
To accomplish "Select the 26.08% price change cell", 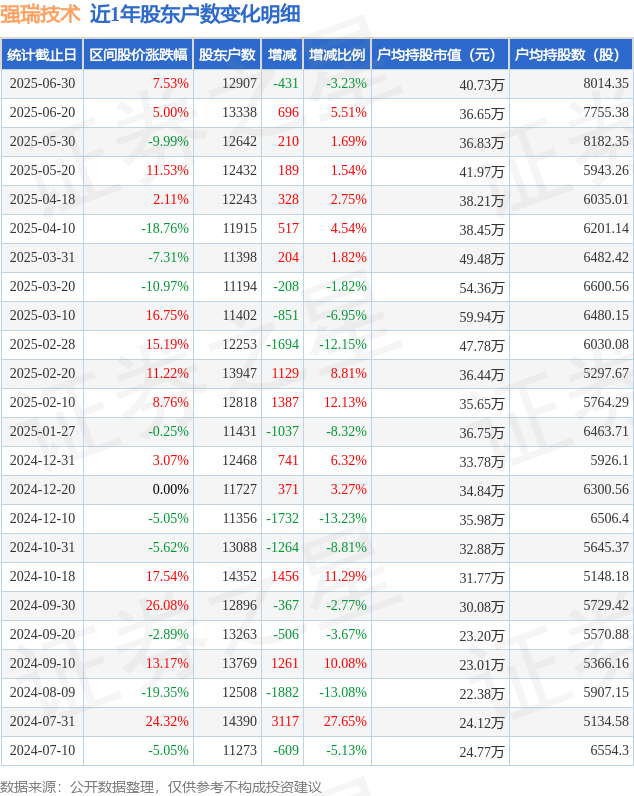I will (x=167, y=605).
